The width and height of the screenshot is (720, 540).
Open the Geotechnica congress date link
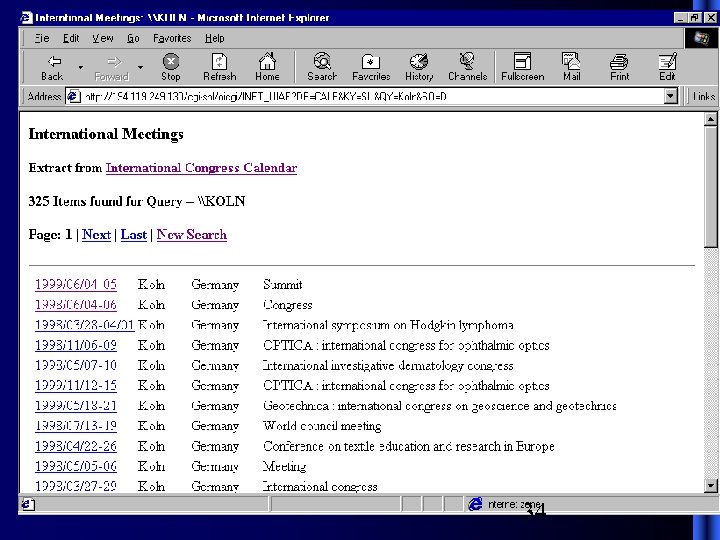pyautogui.click(x=76, y=406)
